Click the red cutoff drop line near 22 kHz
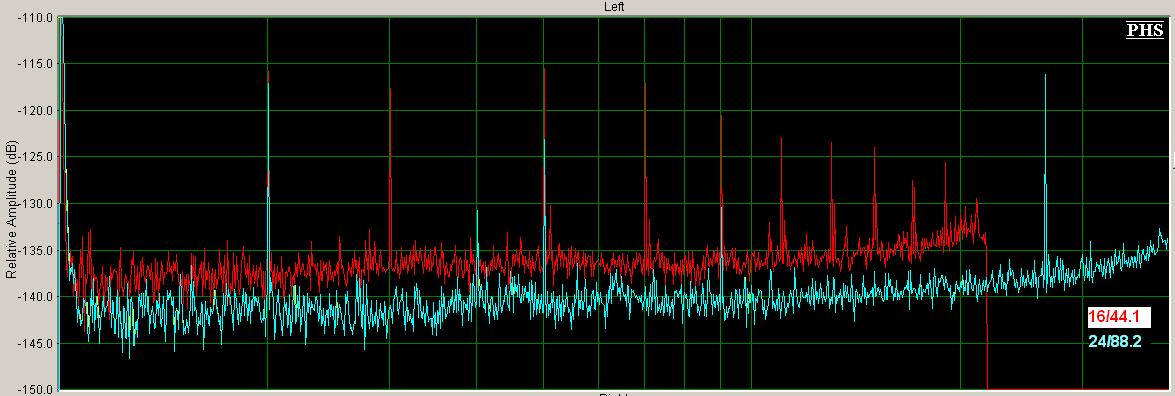The image size is (1175, 396). 987,315
